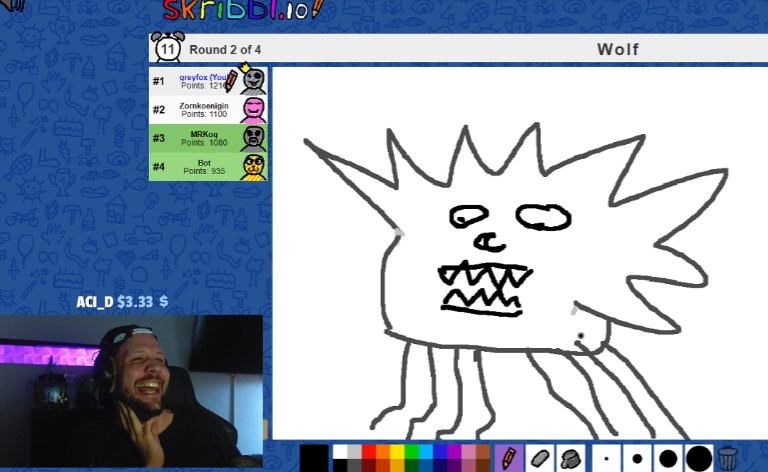Select the paint bucket fill tool
The image size is (768, 472).
[570, 458]
